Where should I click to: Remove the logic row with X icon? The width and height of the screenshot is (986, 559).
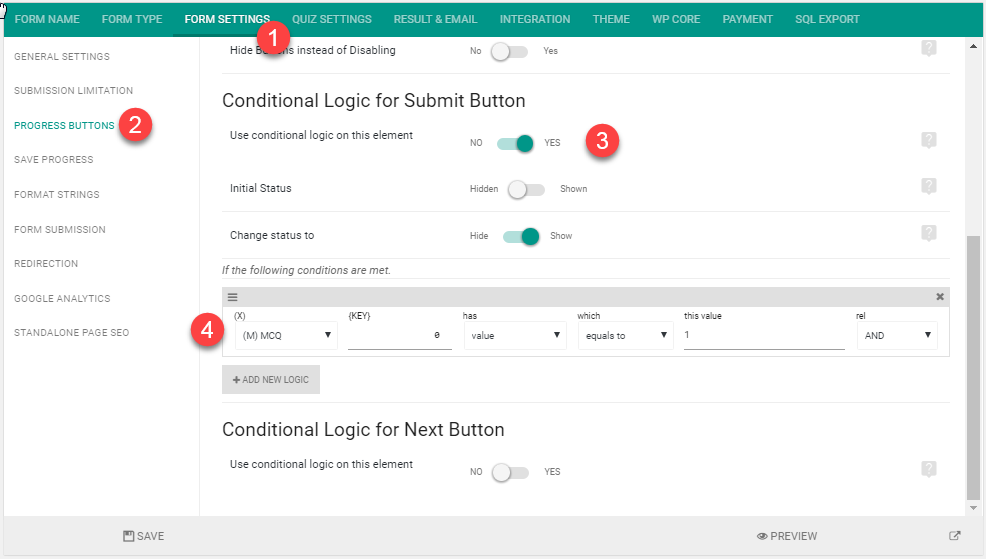tap(939, 297)
